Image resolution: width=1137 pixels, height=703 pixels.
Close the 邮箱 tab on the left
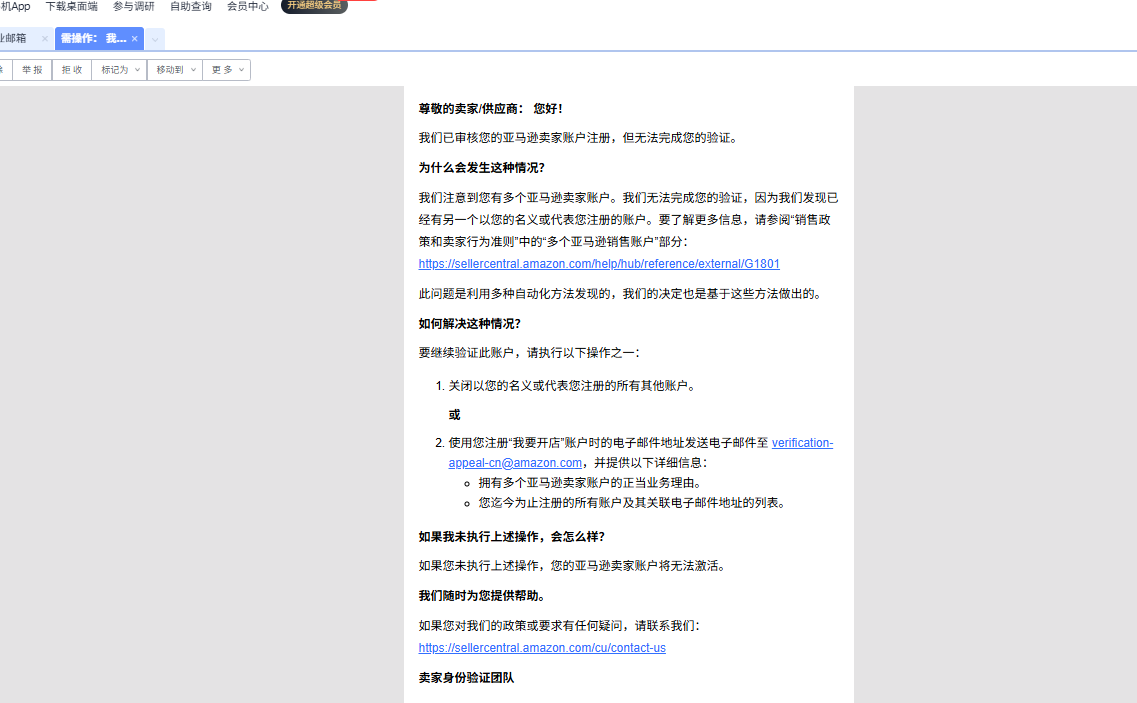[x=45, y=39]
